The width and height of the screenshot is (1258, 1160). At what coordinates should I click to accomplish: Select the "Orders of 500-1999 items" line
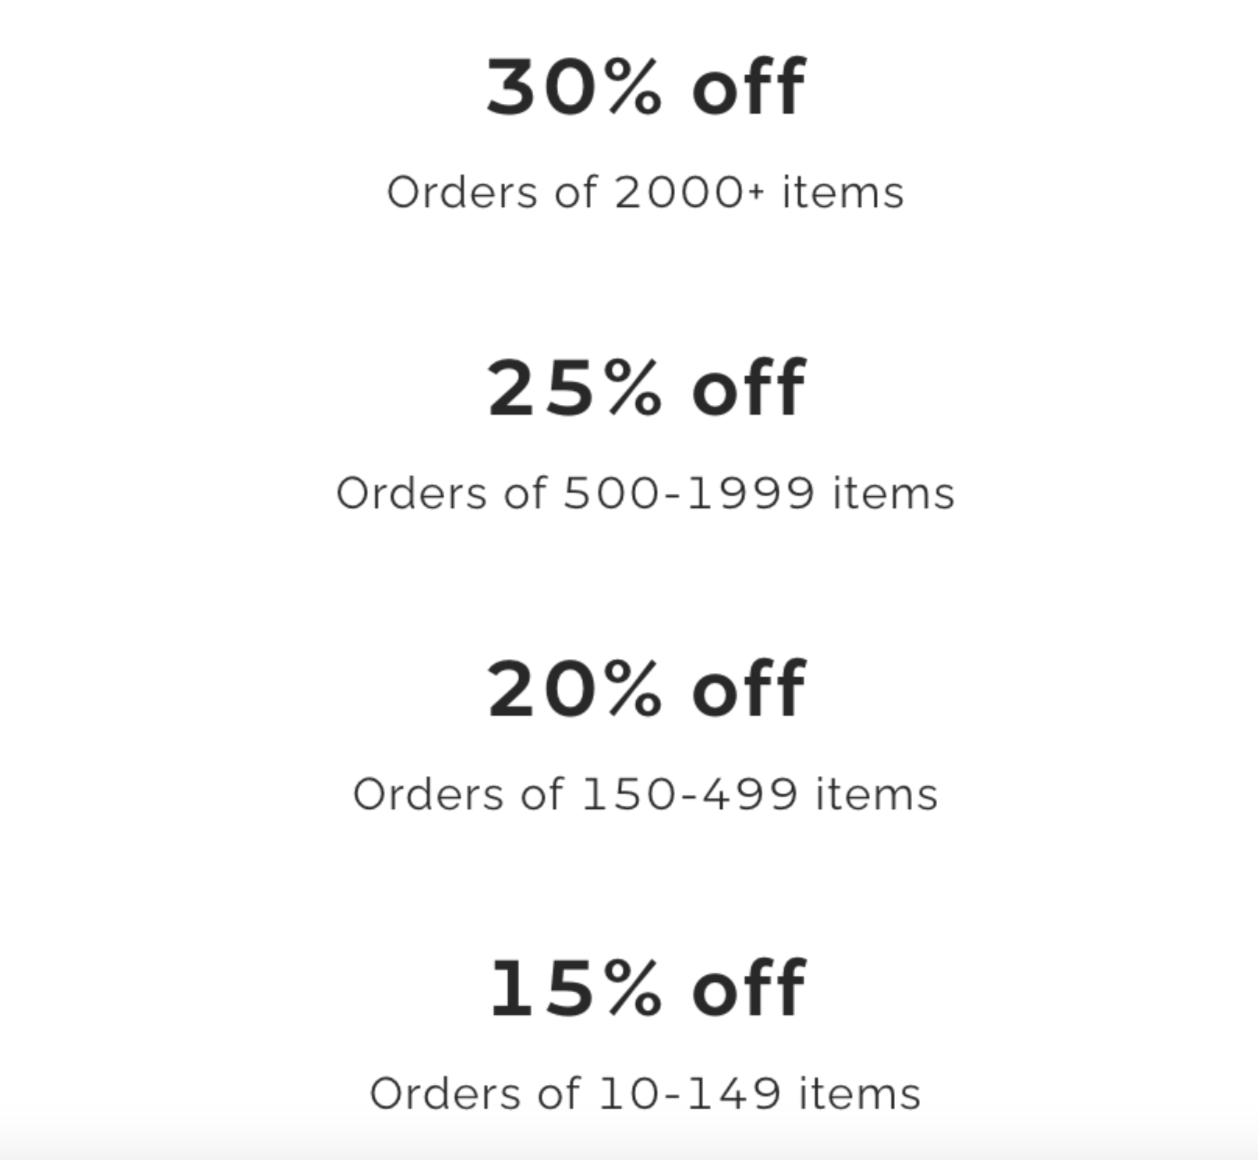(x=645, y=493)
